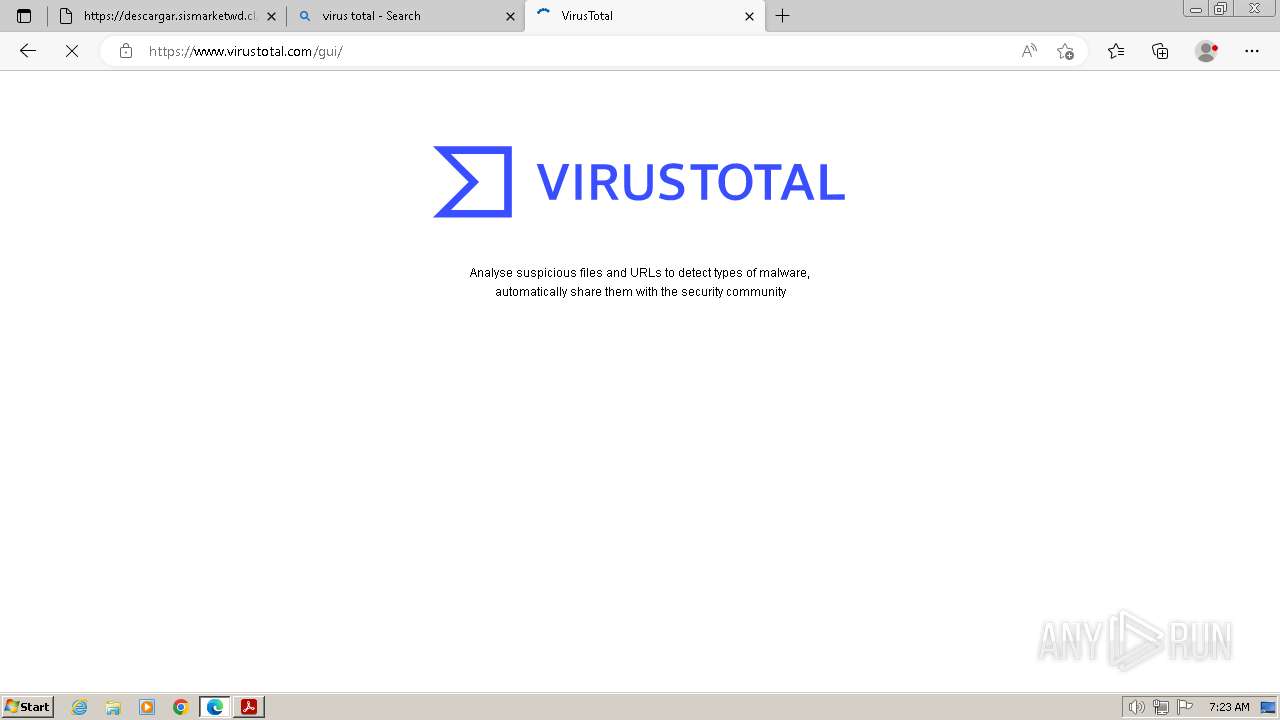Open the tab actions menu
The height and width of the screenshot is (720, 1280).
coord(24,16)
